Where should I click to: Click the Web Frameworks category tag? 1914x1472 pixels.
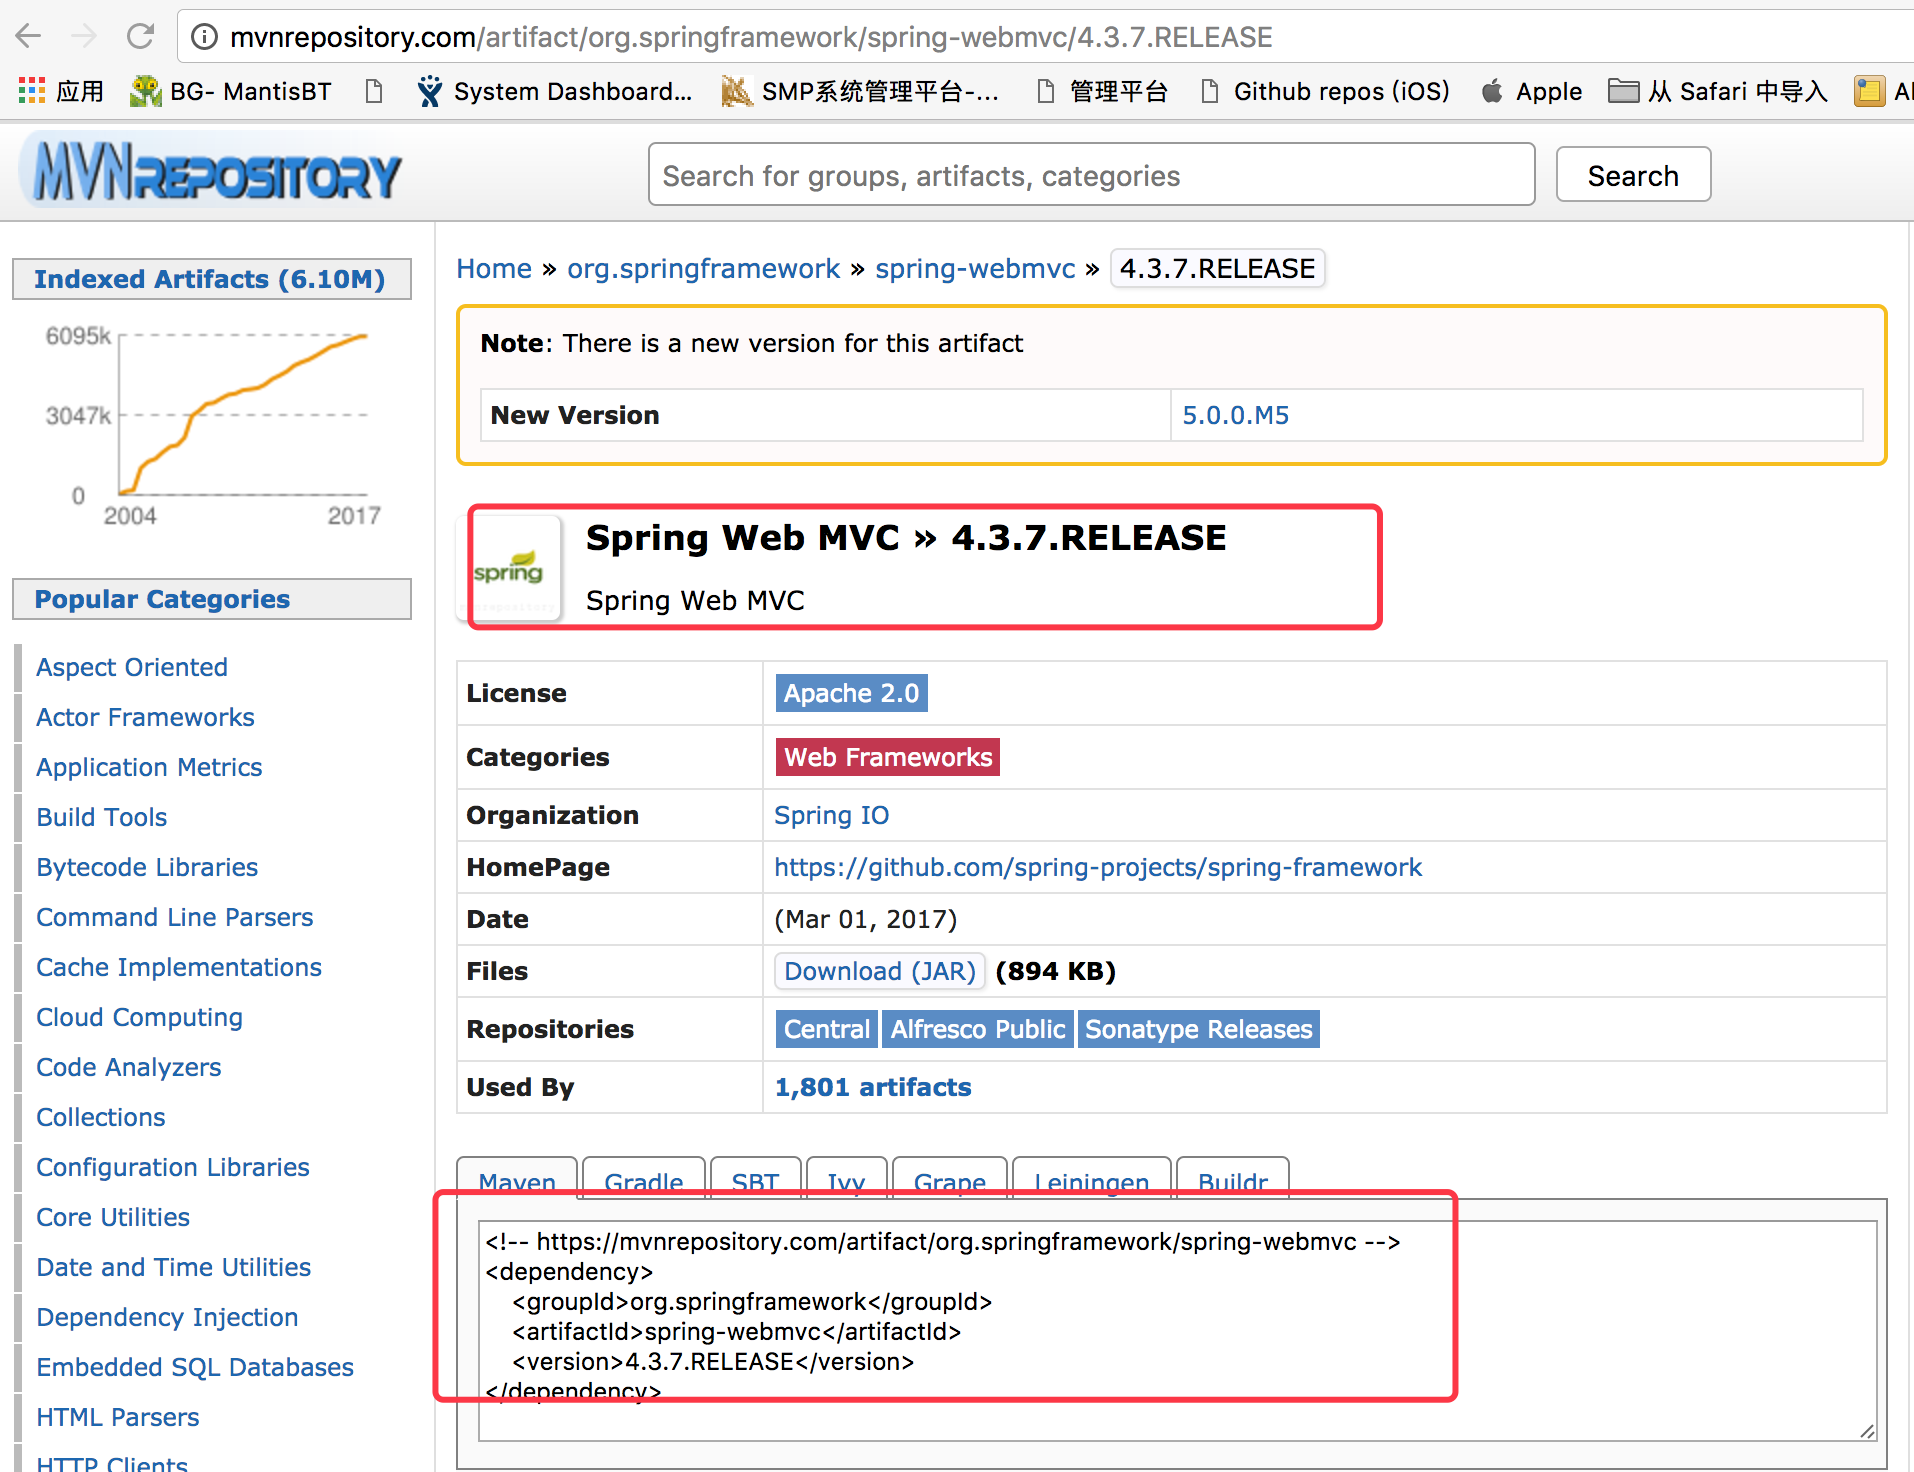click(x=888, y=757)
